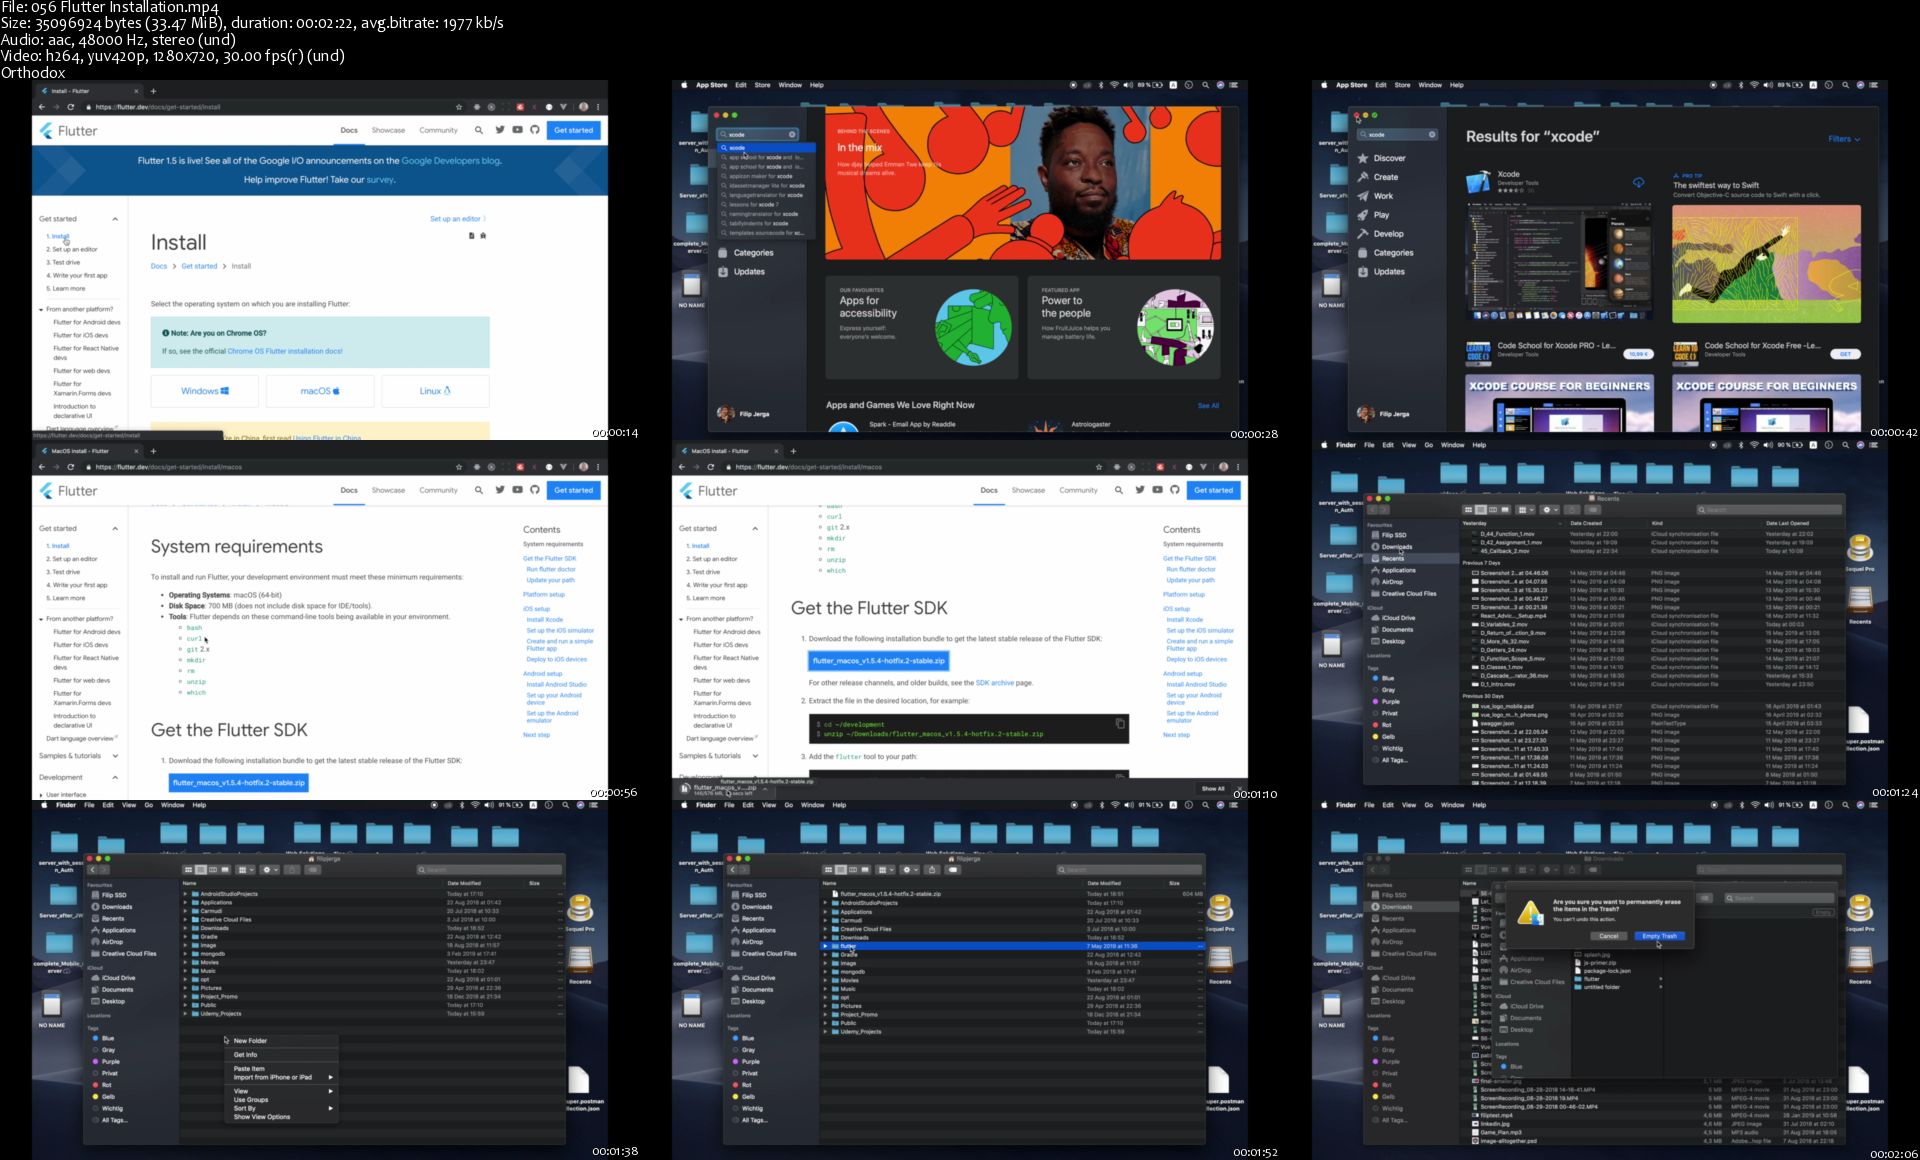1920x1160 pixels.
Task: Bookmark page with star icon at 00:00:14
Action: (x=459, y=107)
